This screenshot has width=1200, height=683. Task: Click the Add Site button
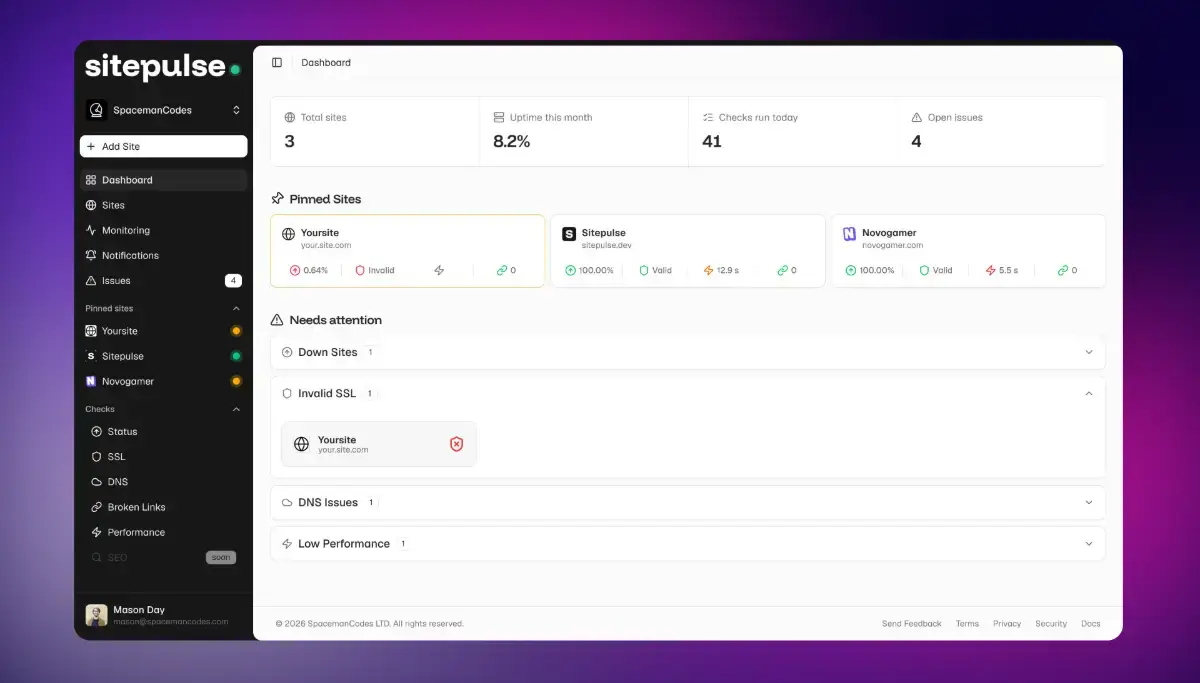[164, 146]
